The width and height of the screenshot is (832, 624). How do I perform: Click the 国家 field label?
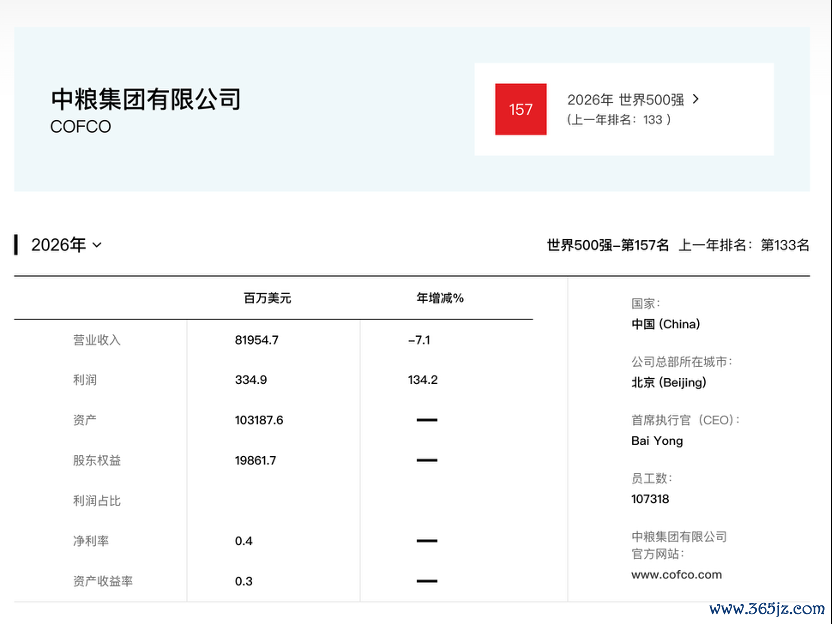tap(645, 304)
